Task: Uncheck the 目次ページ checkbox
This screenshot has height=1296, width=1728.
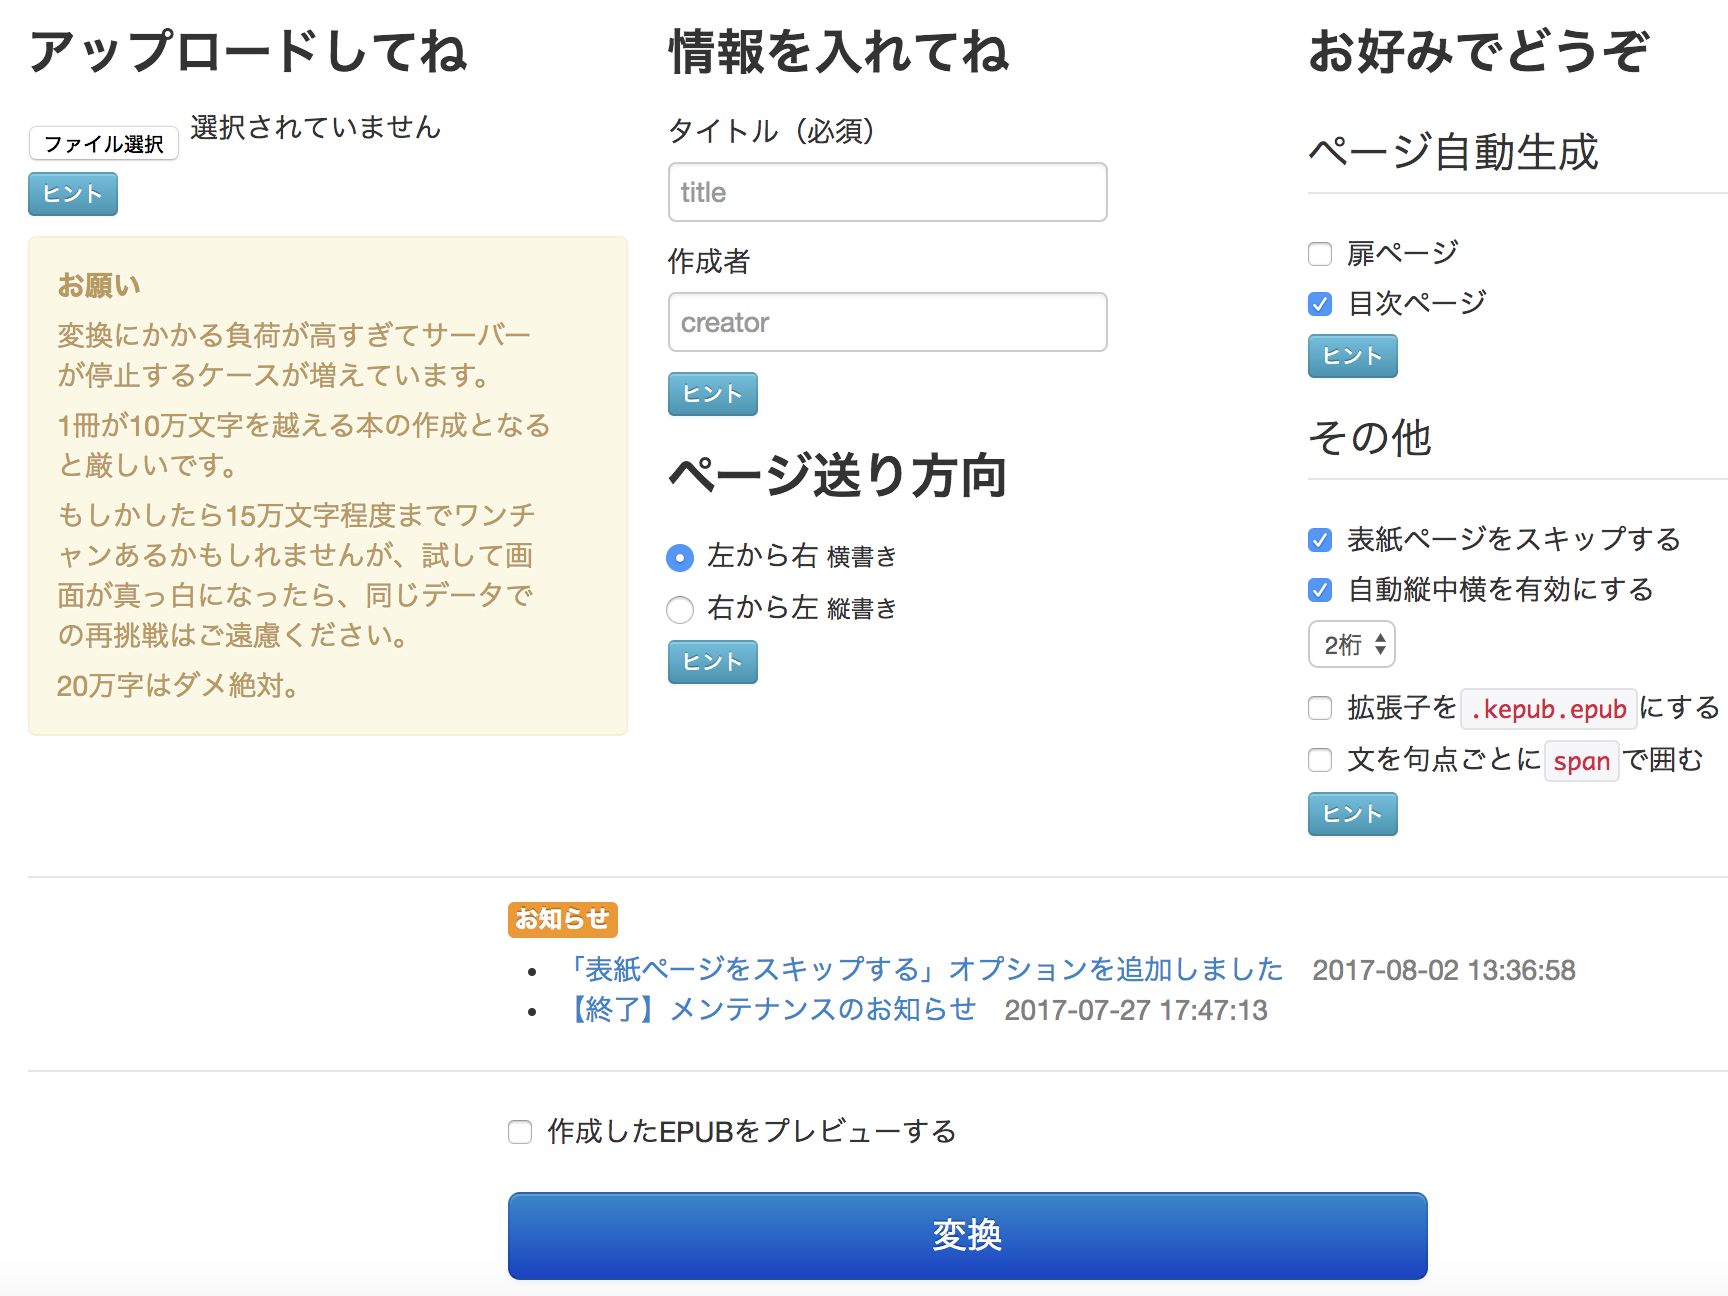Action: [x=1320, y=304]
